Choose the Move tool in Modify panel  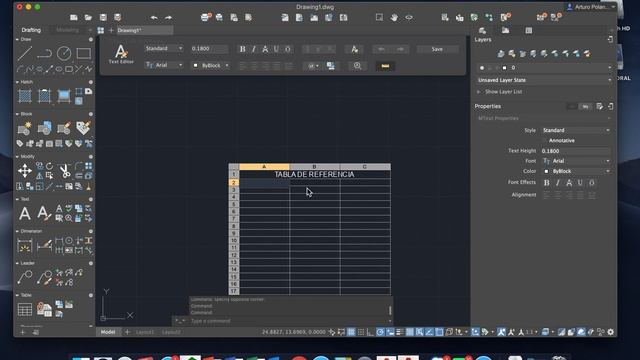coord(24,170)
